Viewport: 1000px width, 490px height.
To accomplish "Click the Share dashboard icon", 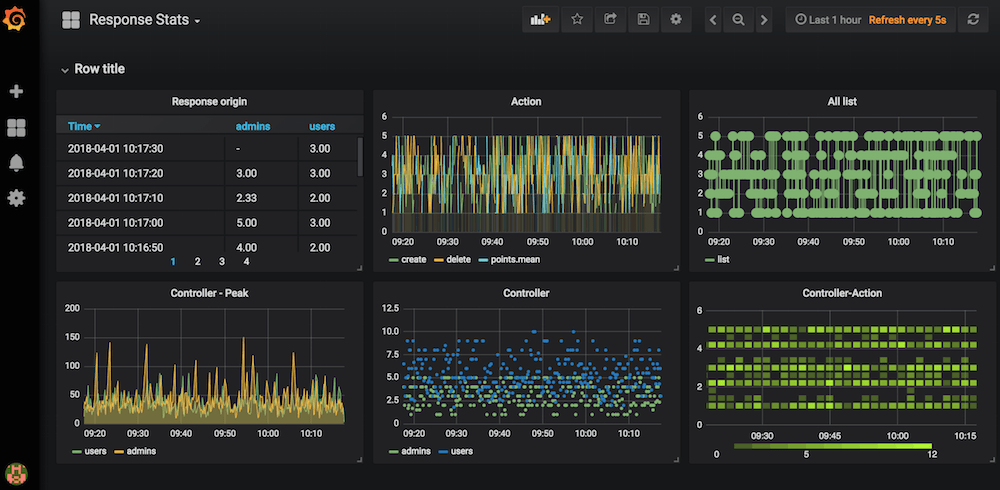I will pyautogui.click(x=610, y=19).
